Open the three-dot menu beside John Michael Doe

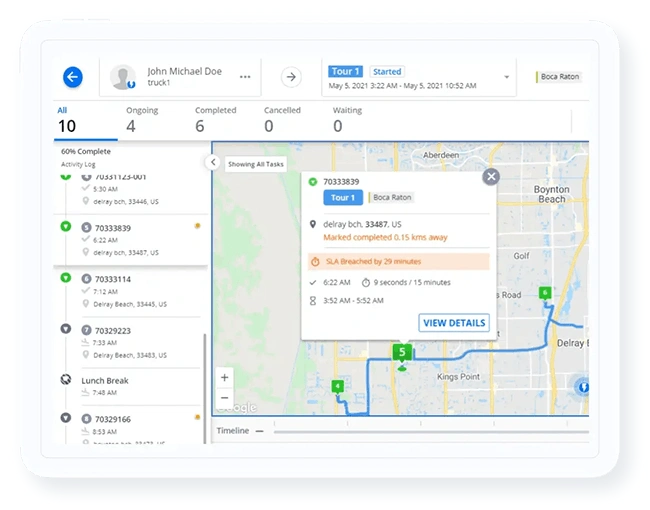tap(245, 77)
